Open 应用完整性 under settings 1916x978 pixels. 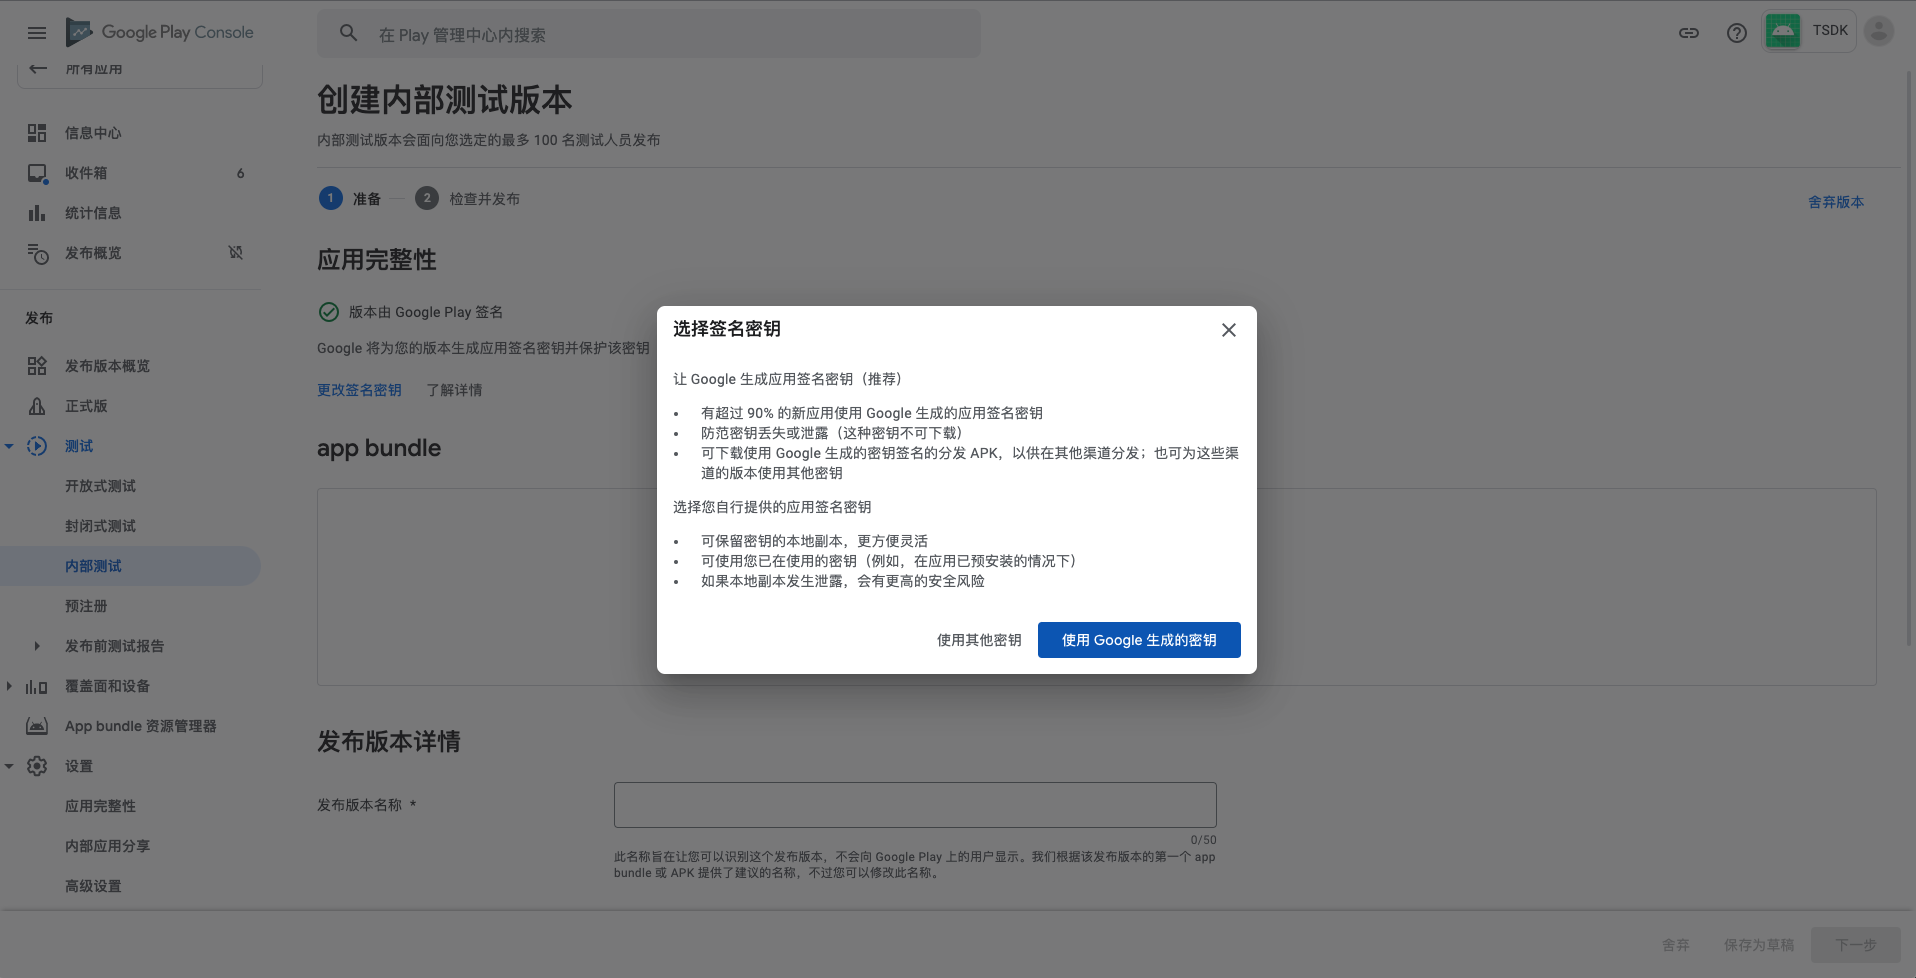pos(100,806)
